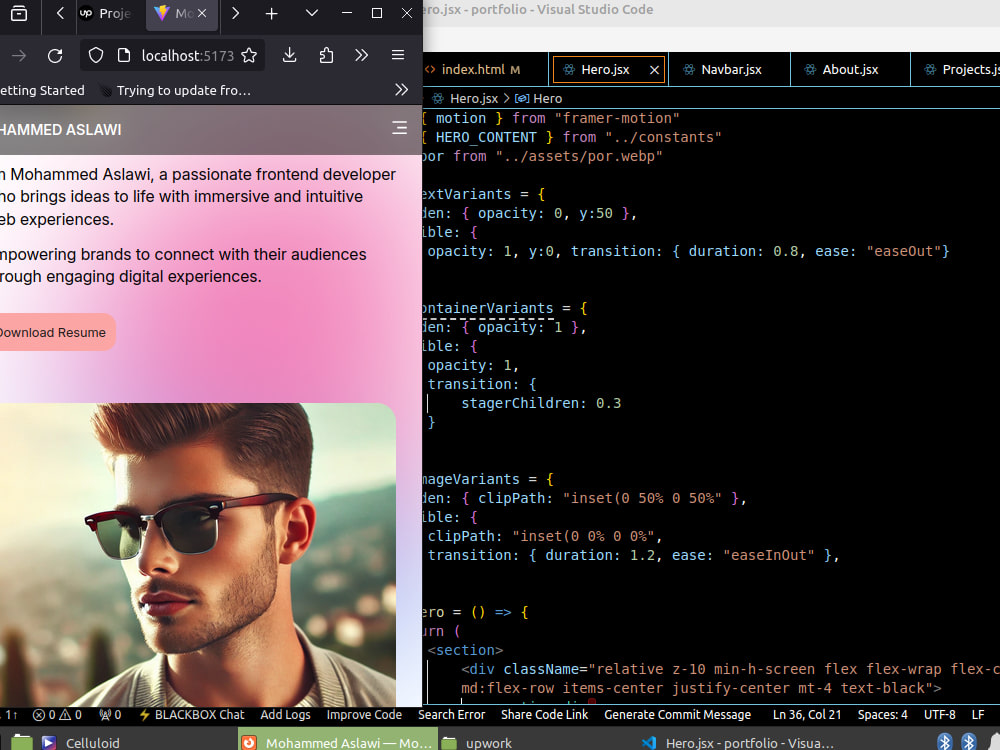This screenshot has width=1000, height=750.
Task: Click Add Logs in the status bar
Action: pos(285,715)
